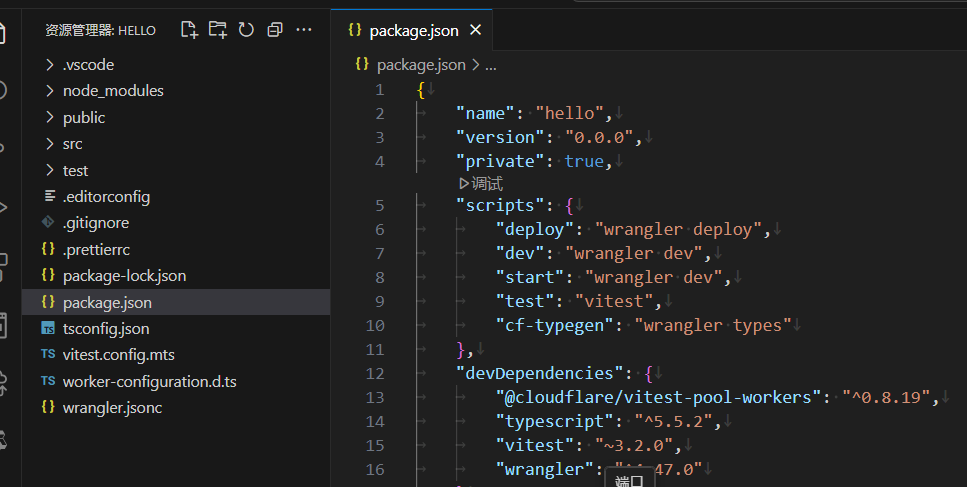Image resolution: width=967 pixels, height=487 pixels.
Task: Expand the test folder
Action: (x=75, y=170)
